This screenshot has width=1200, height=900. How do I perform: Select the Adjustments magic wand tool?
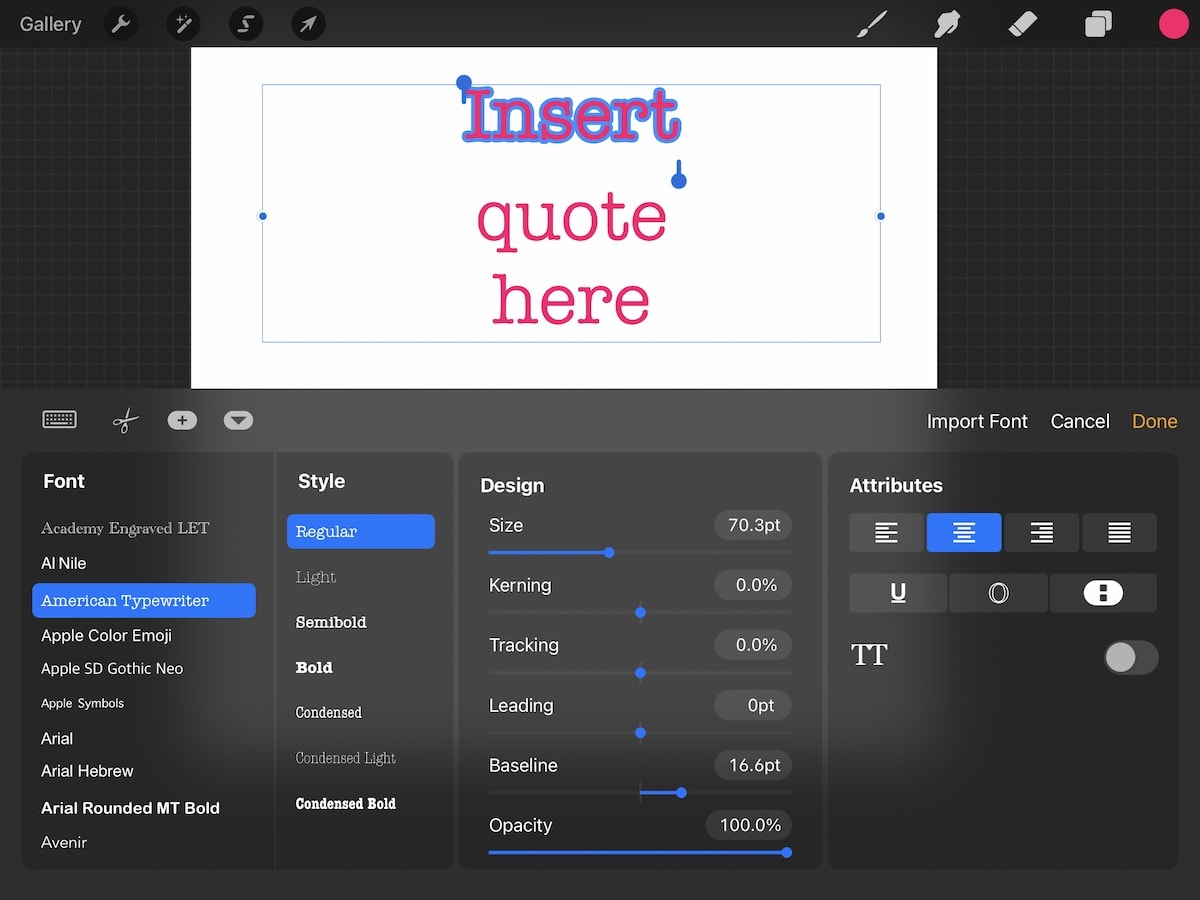click(x=183, y=23)
